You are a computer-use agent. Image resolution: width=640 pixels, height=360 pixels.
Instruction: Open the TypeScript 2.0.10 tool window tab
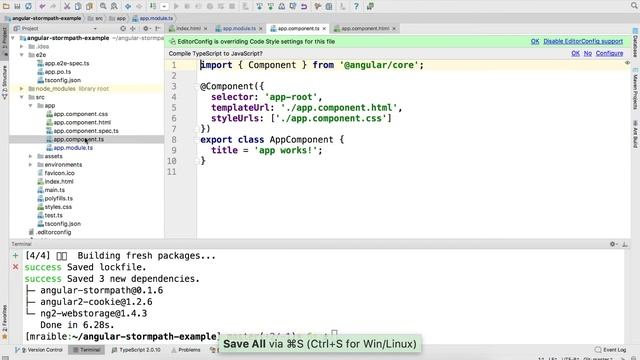(x=136, y=350)
